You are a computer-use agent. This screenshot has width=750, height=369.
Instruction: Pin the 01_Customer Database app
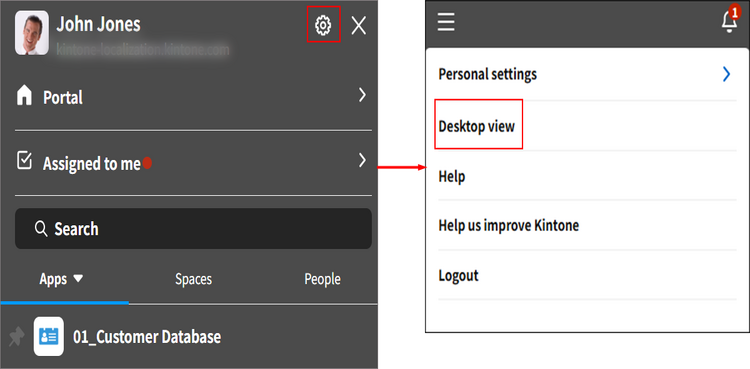tap(17, 337)
